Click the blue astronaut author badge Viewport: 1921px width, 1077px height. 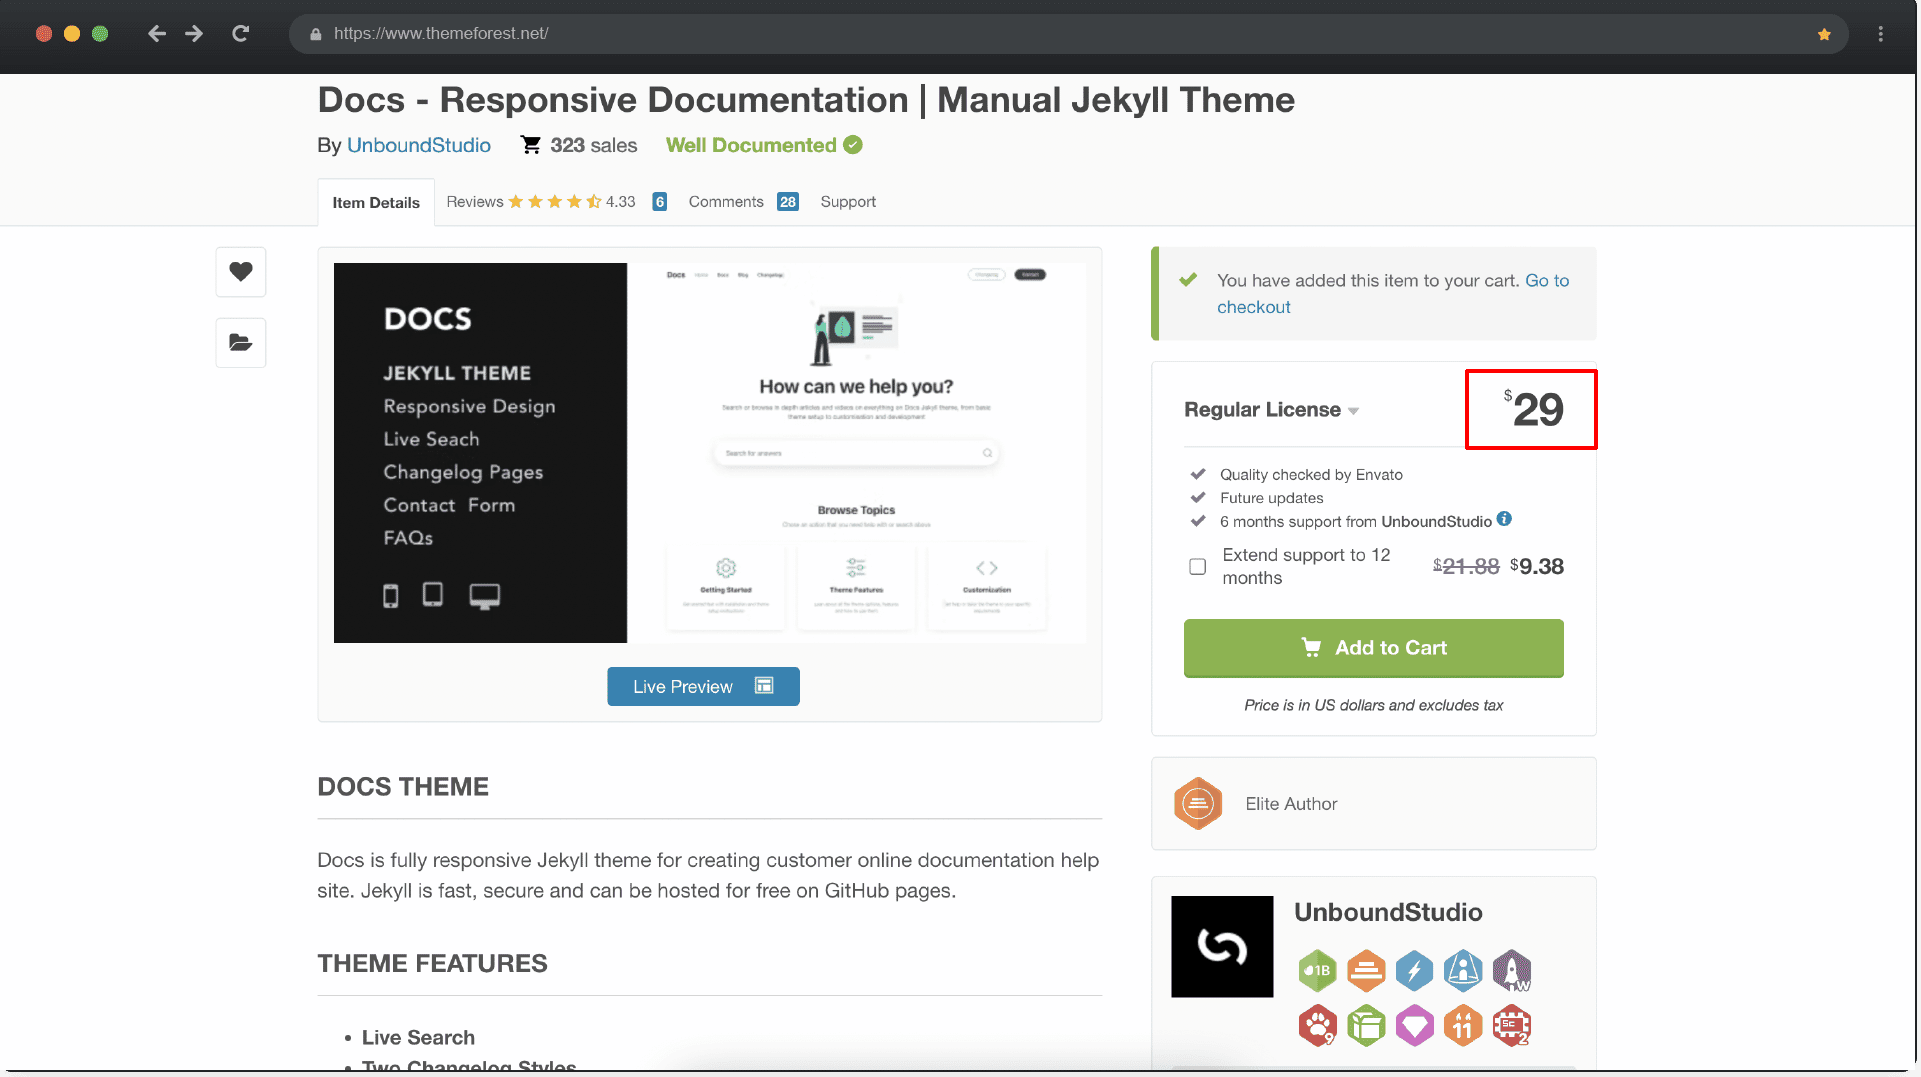(1463, 970)
